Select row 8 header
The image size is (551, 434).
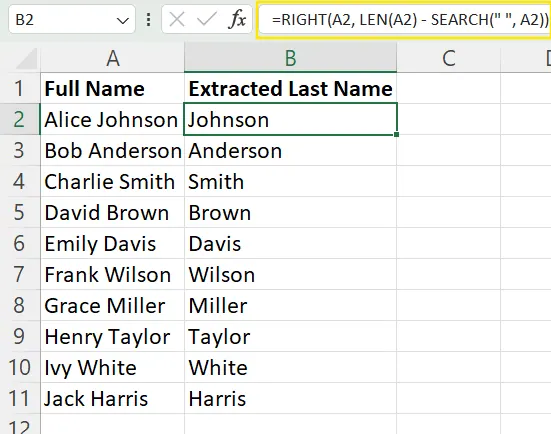click(20, 305)
